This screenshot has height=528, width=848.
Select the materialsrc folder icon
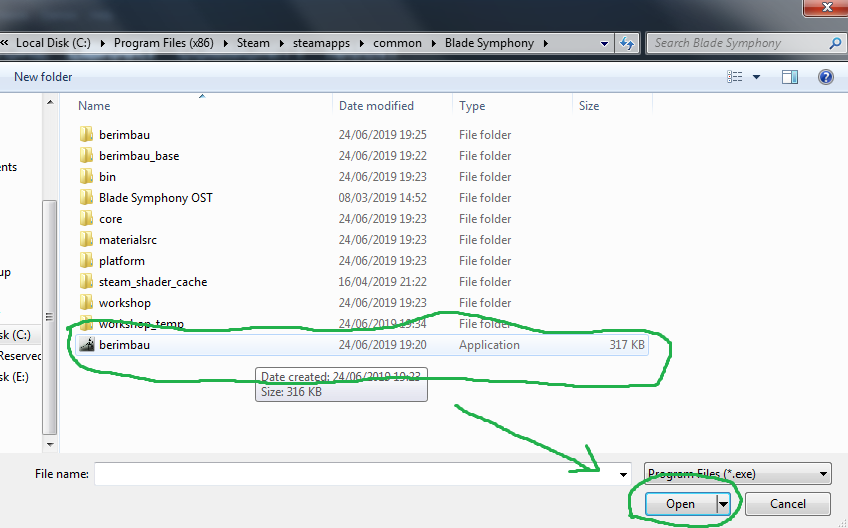click(87, 239)
